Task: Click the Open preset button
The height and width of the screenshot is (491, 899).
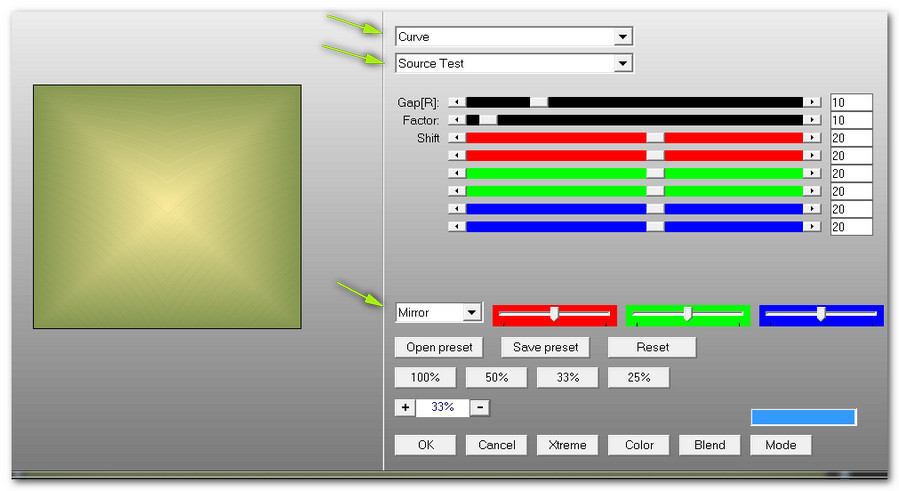Action: coord(439,347)
